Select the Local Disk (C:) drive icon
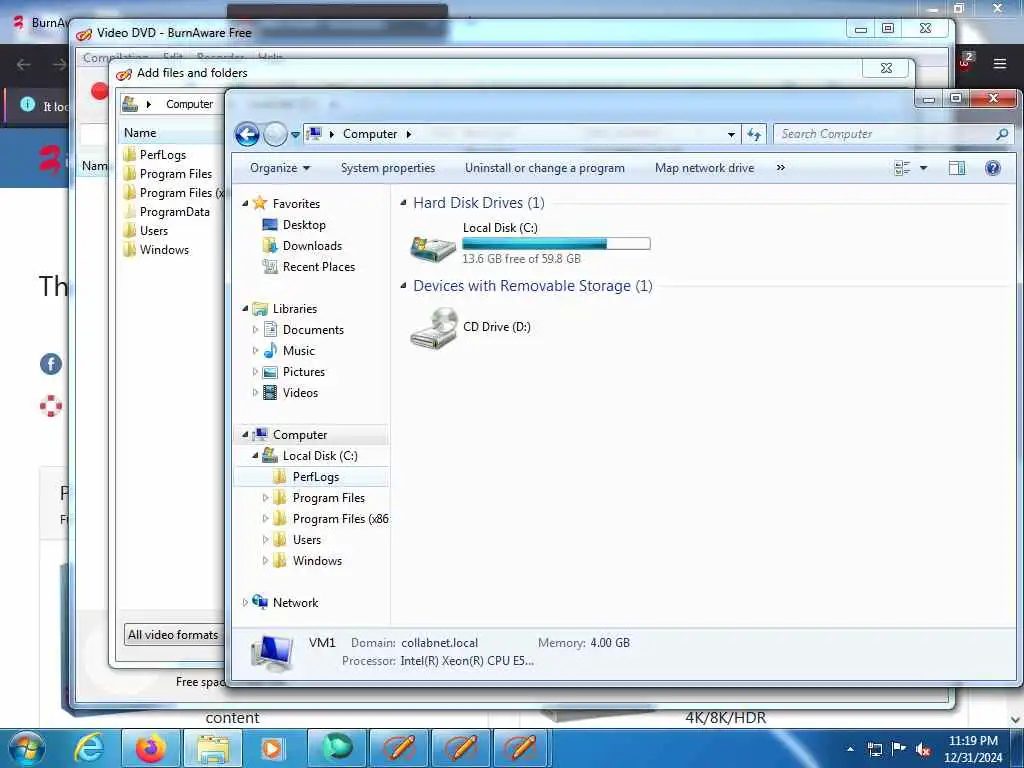Screen dimensions: 1024x768 coord(432,247)
